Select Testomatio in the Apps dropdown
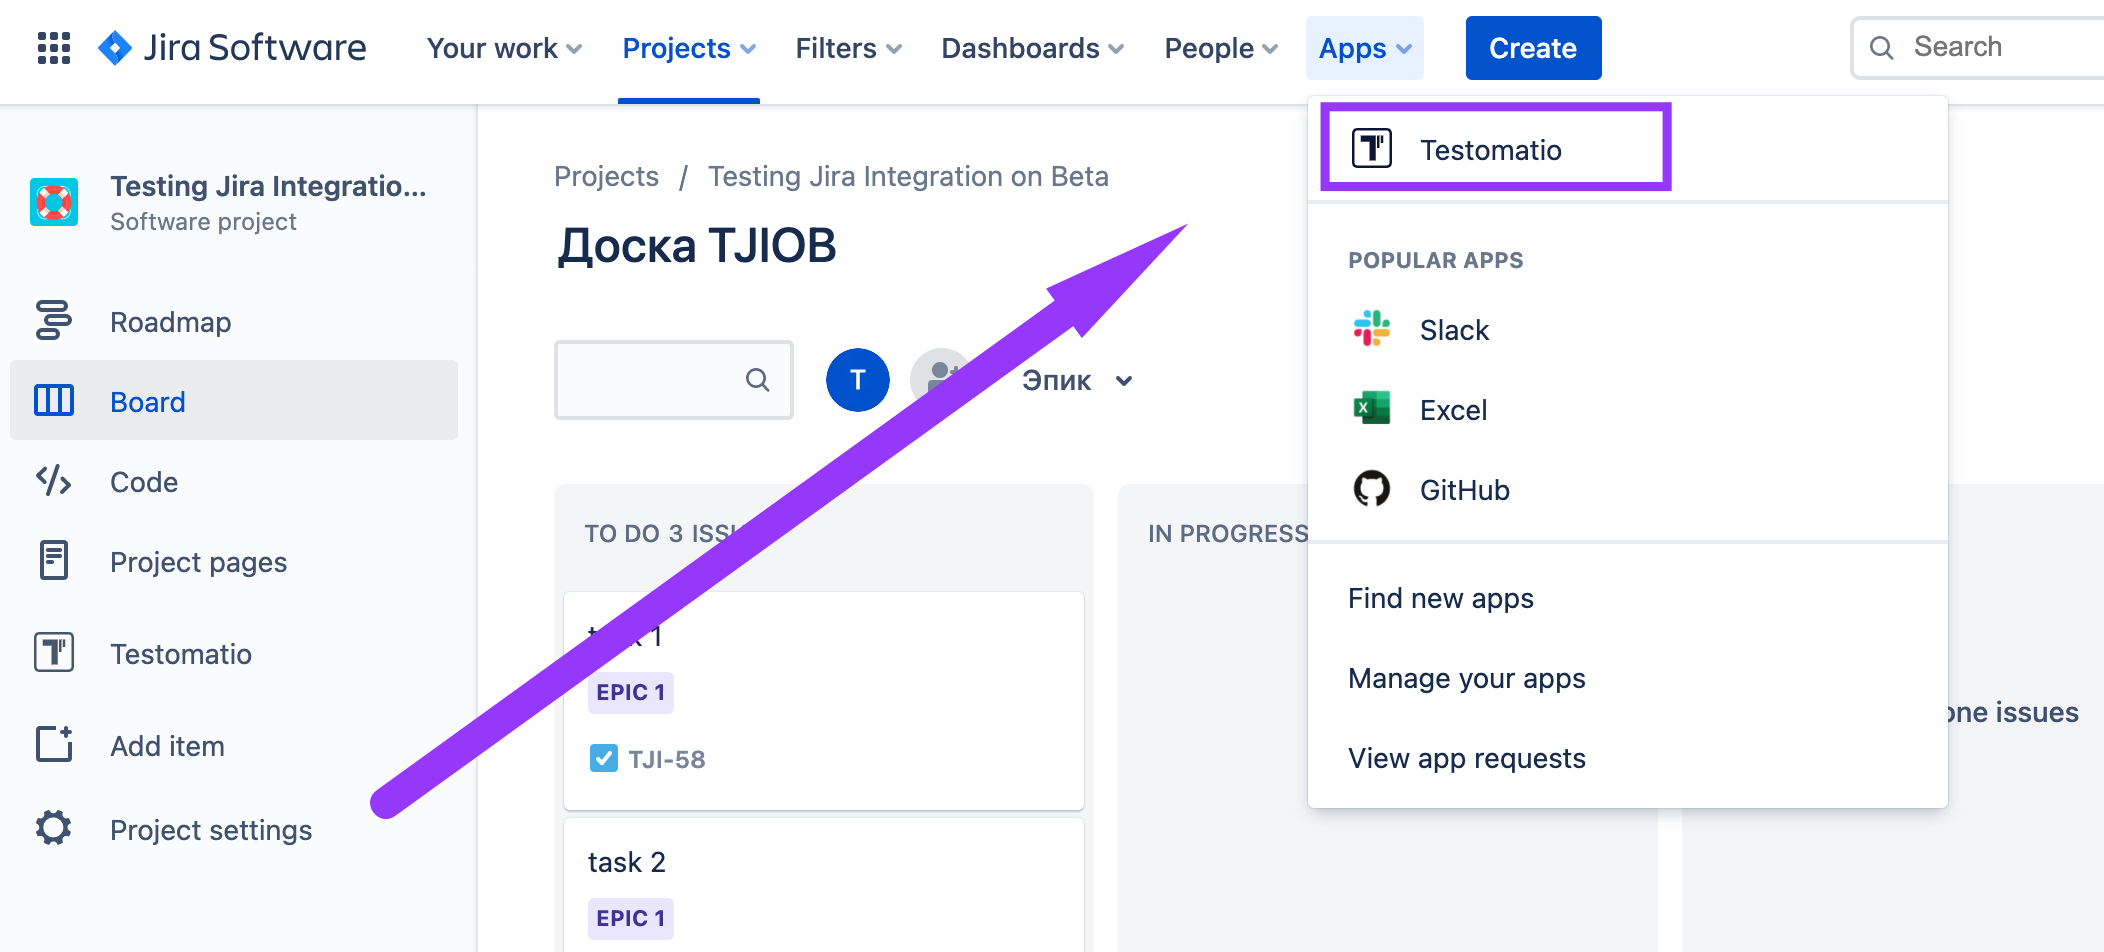This screenshot has height=952, width=2104. tap(1490, 150)
